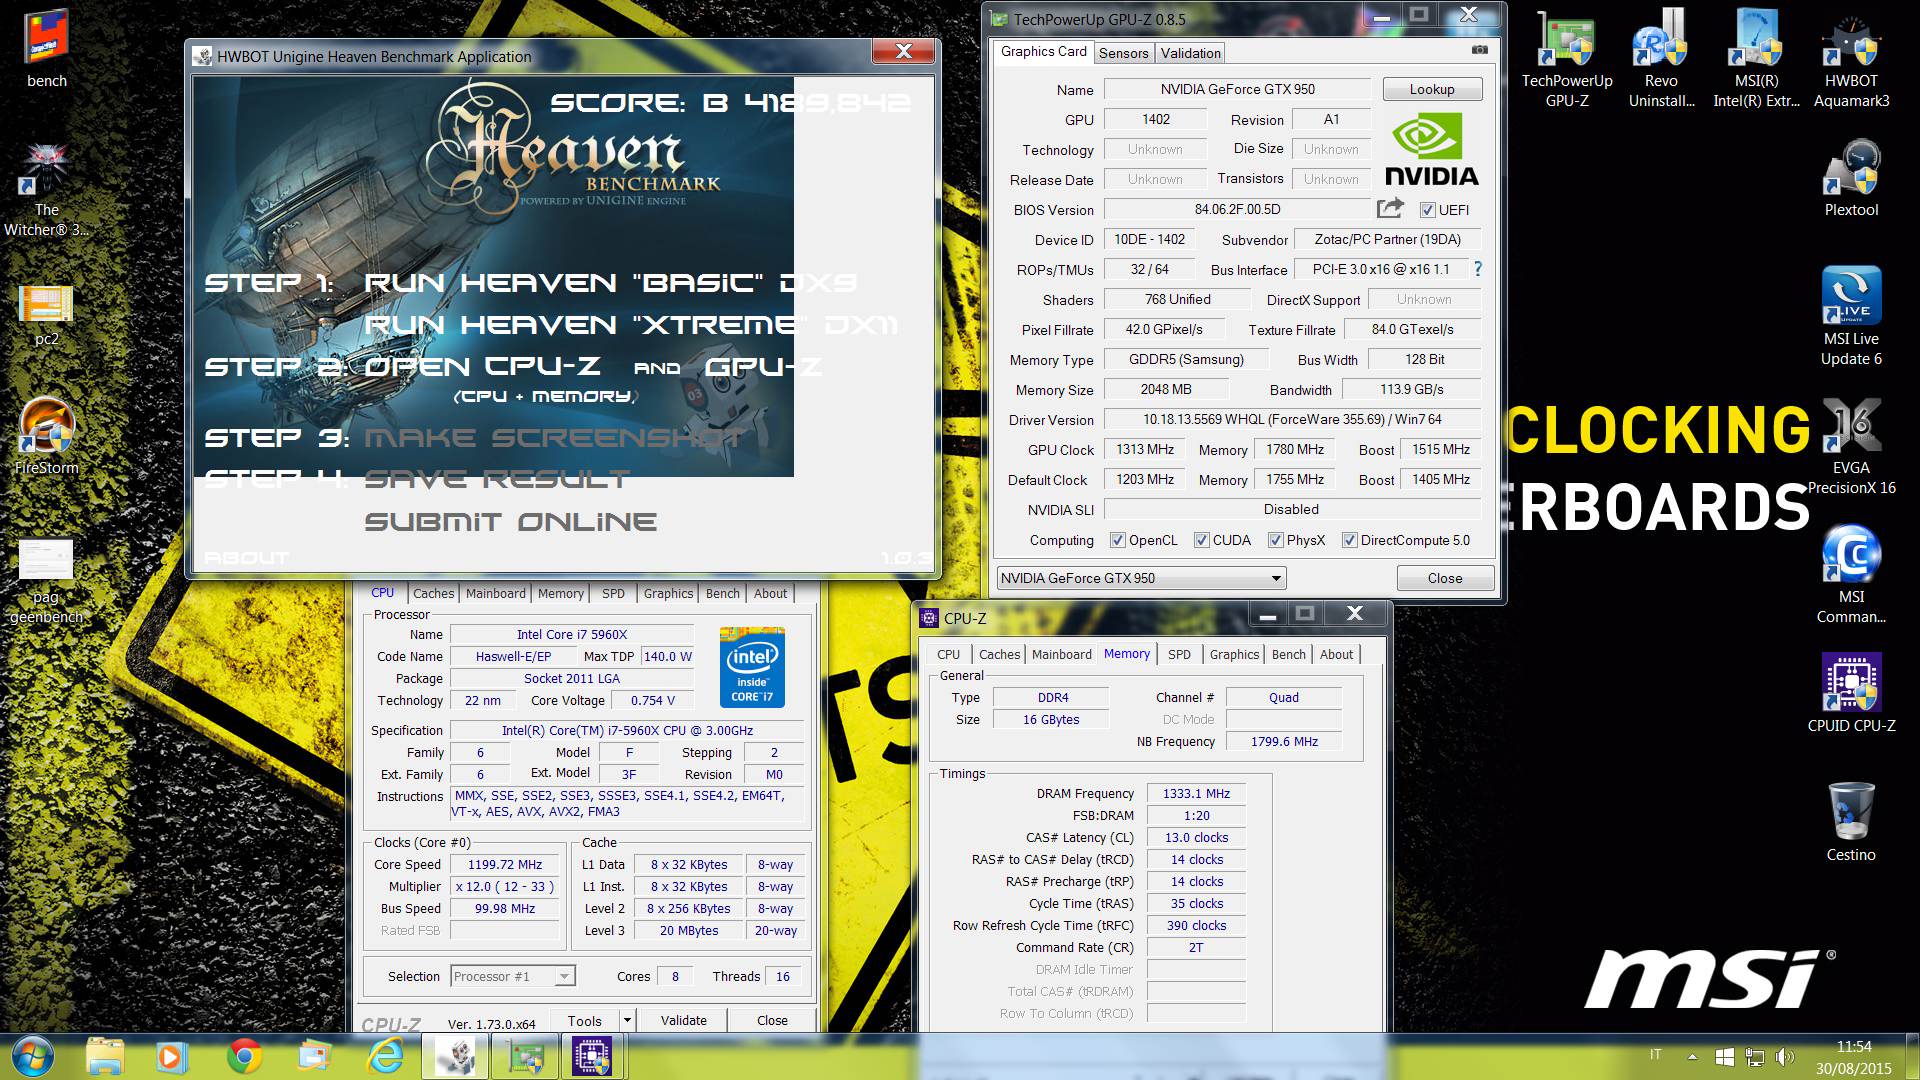This screenshot has height=1080, width=1920.
Task: Switch to the Sensors tab in GPU-Z
Action: click(x=1123, y=53)
